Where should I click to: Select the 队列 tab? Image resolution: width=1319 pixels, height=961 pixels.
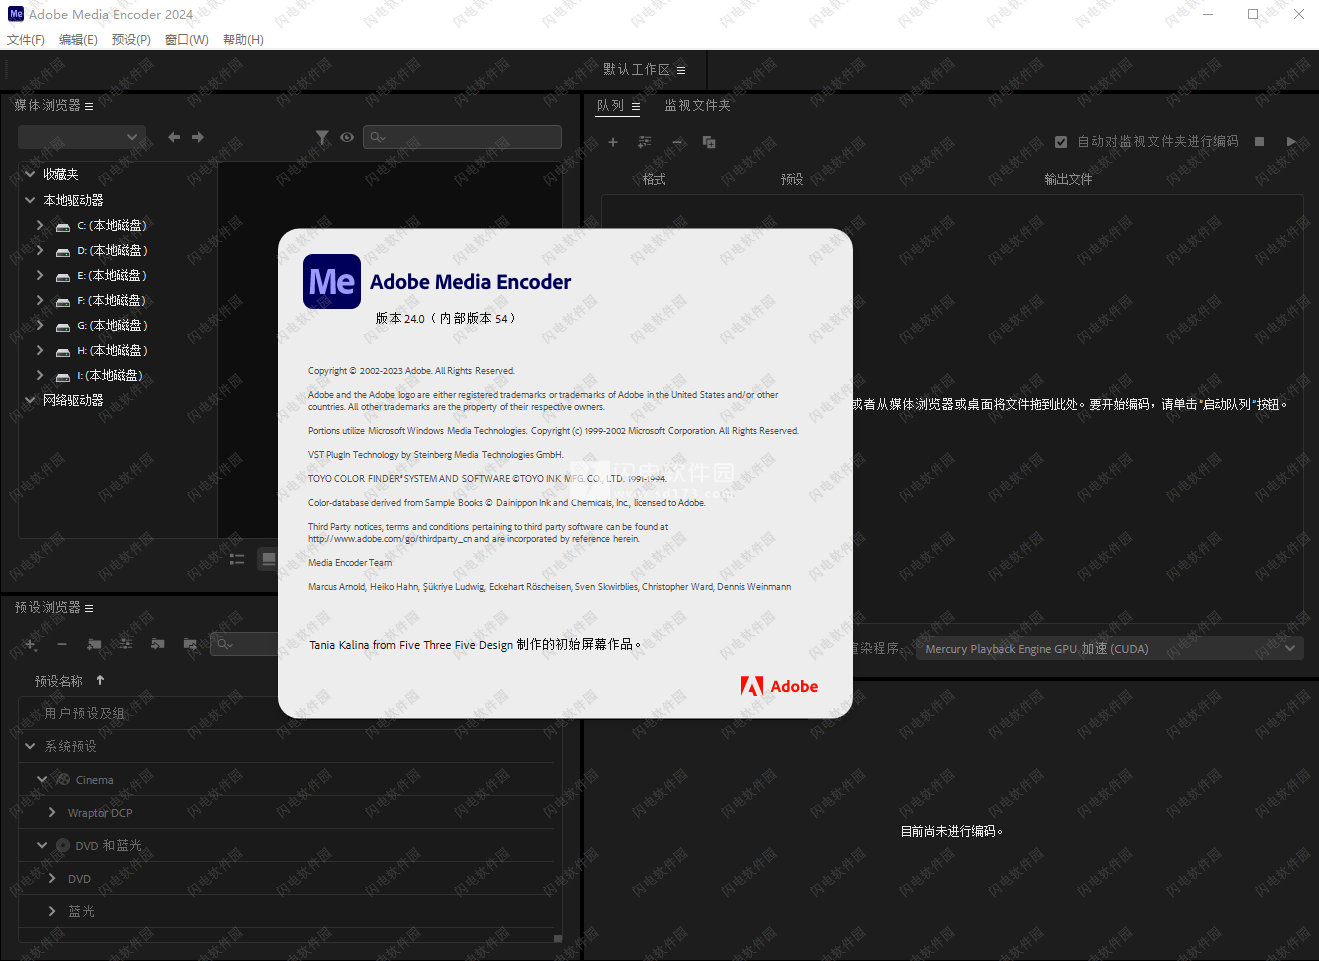[x=610, y=105]
